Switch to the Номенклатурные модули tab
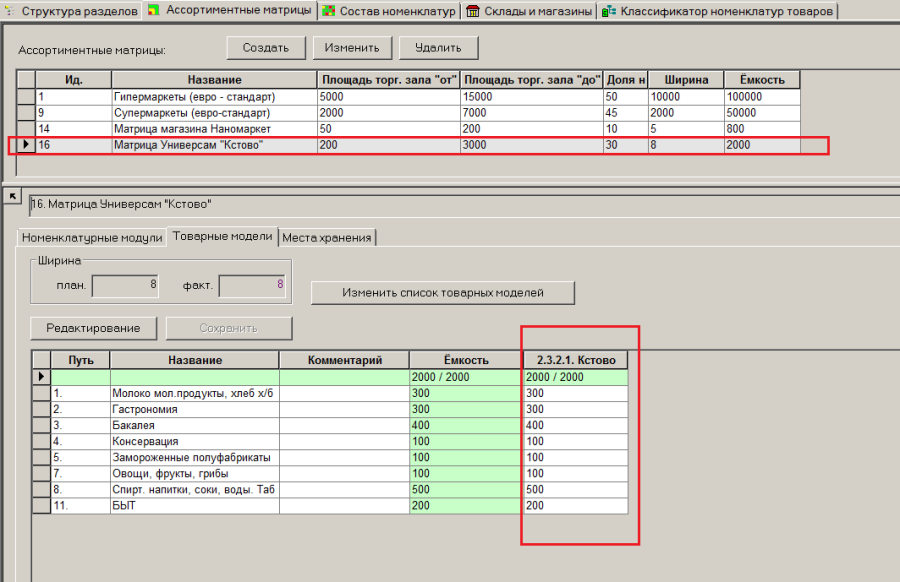Screen dimensions: 900x582 pyautogui.click(x=92, y=238)
